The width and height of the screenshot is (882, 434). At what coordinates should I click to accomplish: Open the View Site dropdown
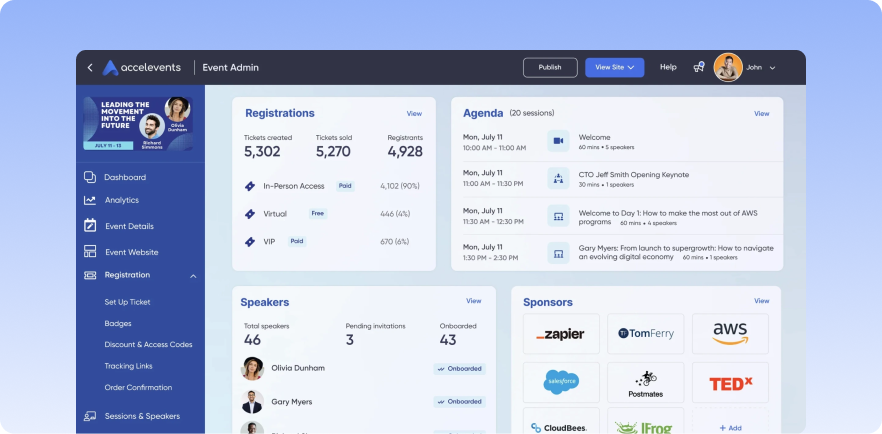point(614,67)
